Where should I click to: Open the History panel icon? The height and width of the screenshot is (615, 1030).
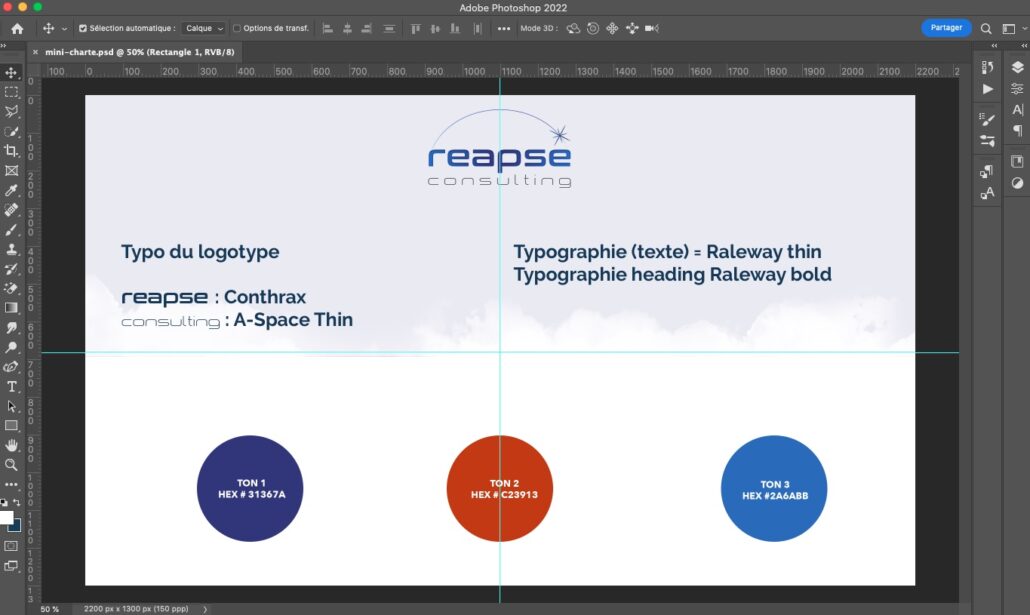[x=987, y=67]
